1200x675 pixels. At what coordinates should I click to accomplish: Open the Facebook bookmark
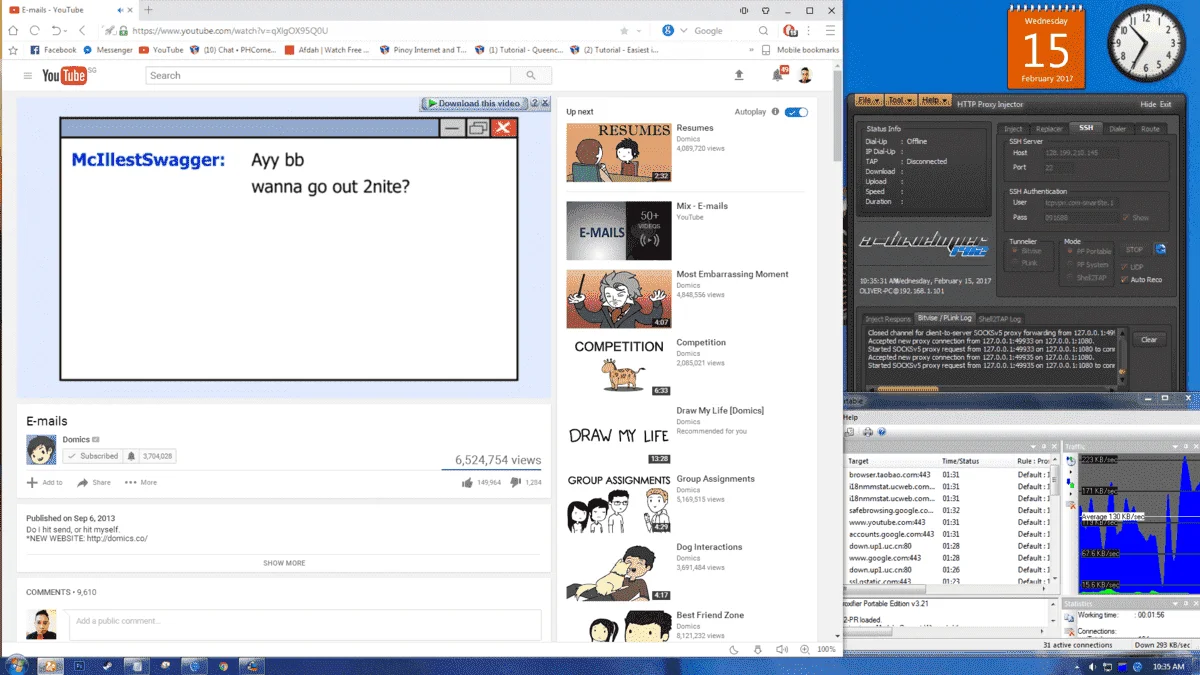[x=53, y=49]
